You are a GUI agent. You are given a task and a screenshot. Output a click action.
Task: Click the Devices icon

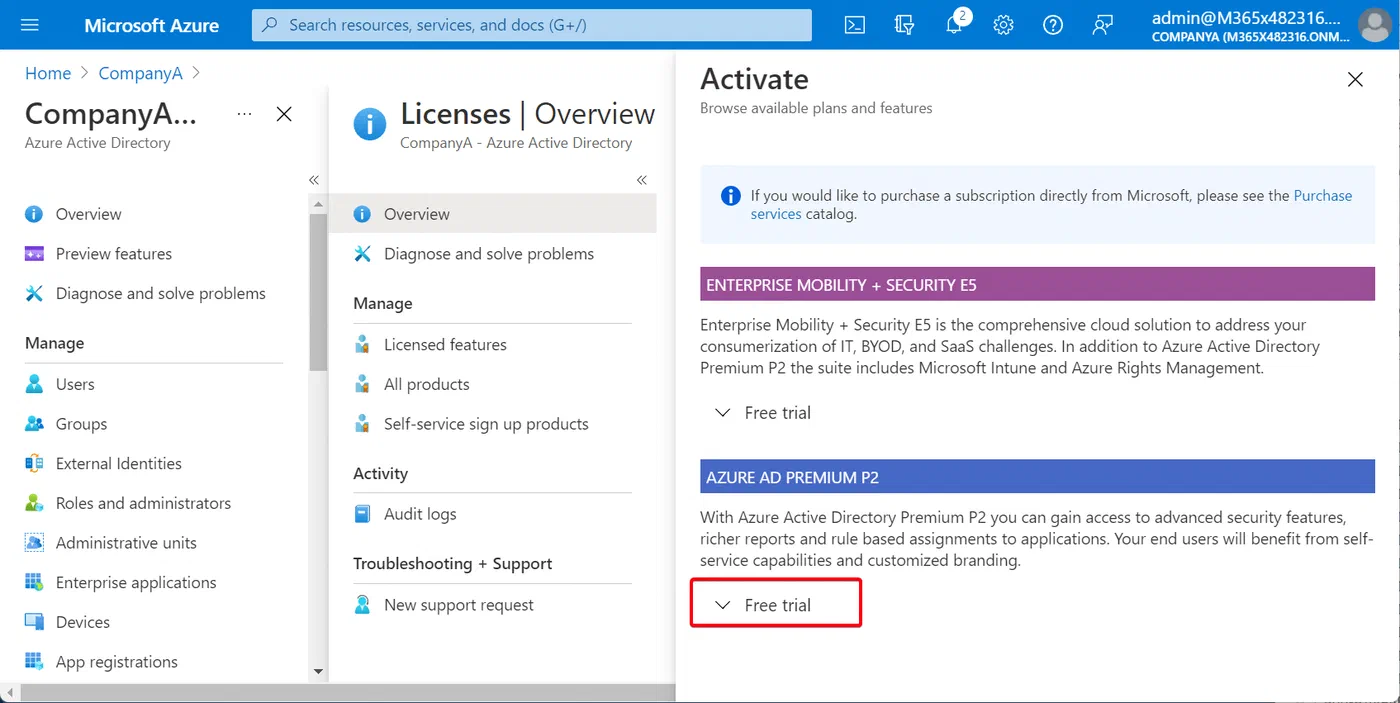pyautogui.click(x=34, y=622)
